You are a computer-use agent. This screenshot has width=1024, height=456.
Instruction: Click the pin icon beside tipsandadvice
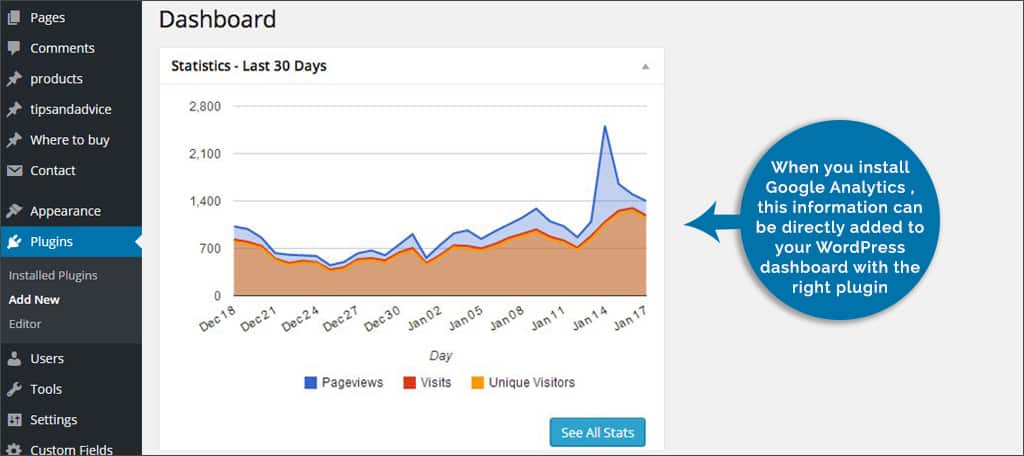point(14,110)
